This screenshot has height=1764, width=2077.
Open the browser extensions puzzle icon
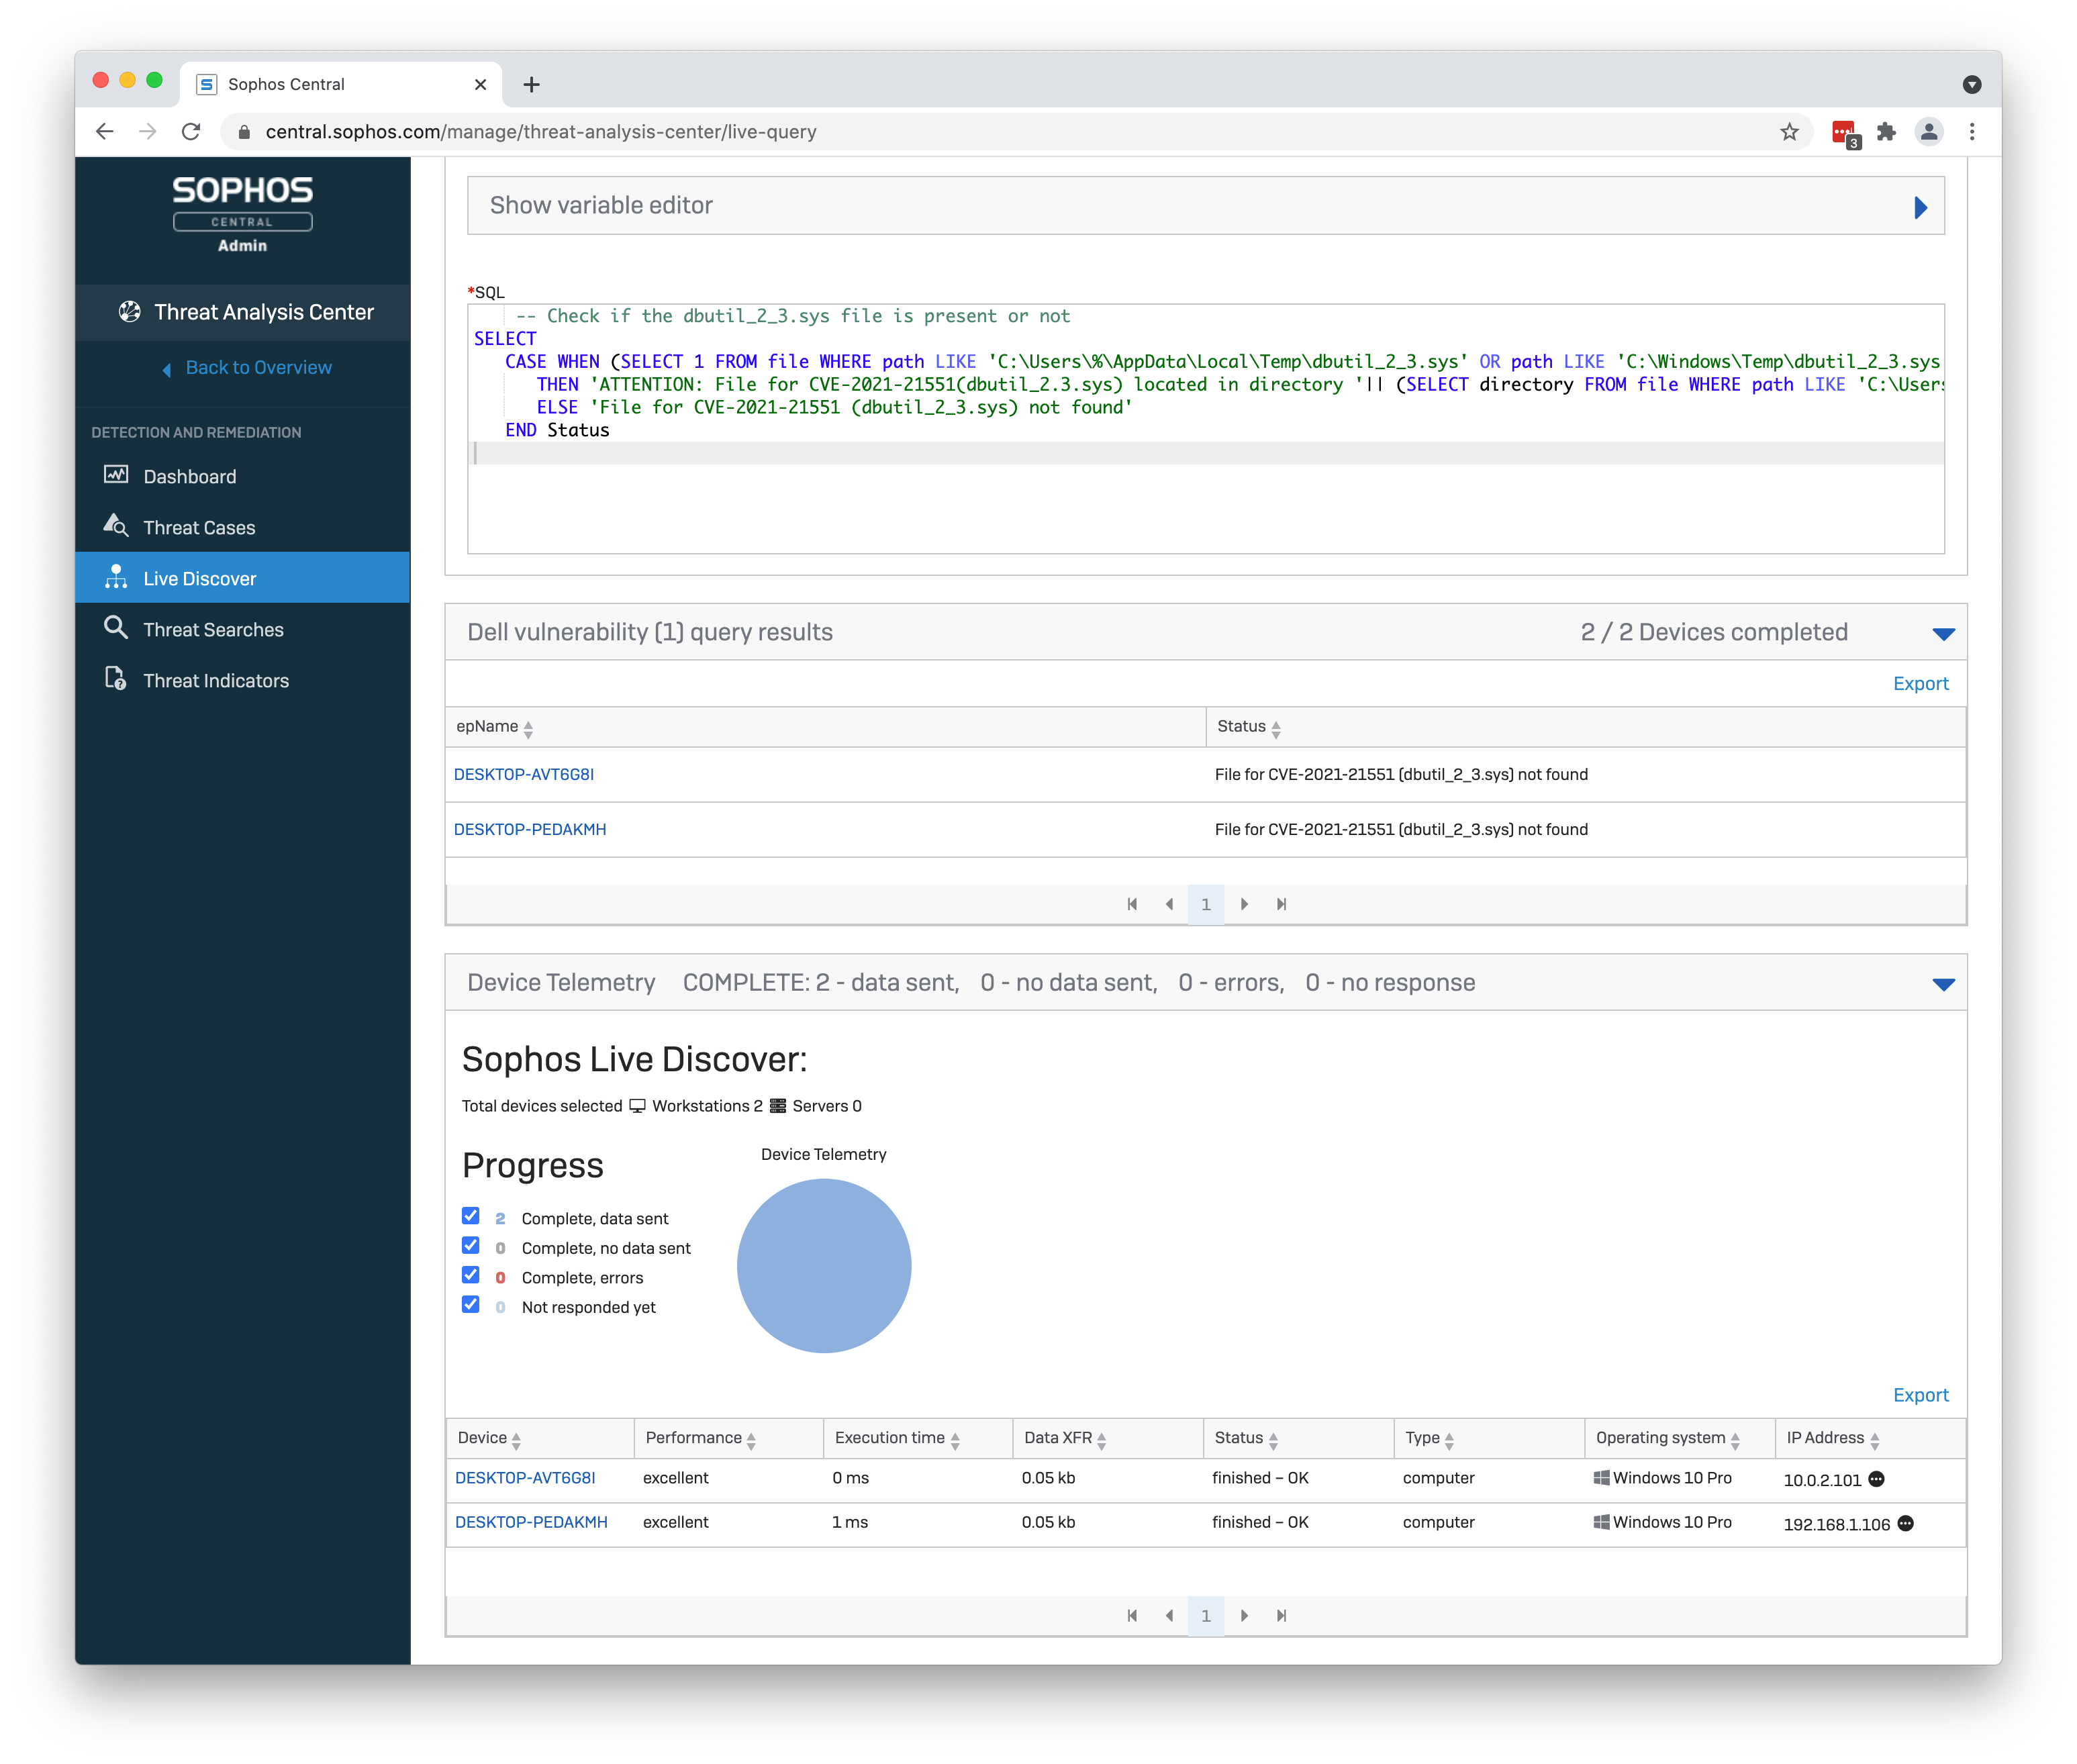pyautogui.click(x=1886, y=132)
